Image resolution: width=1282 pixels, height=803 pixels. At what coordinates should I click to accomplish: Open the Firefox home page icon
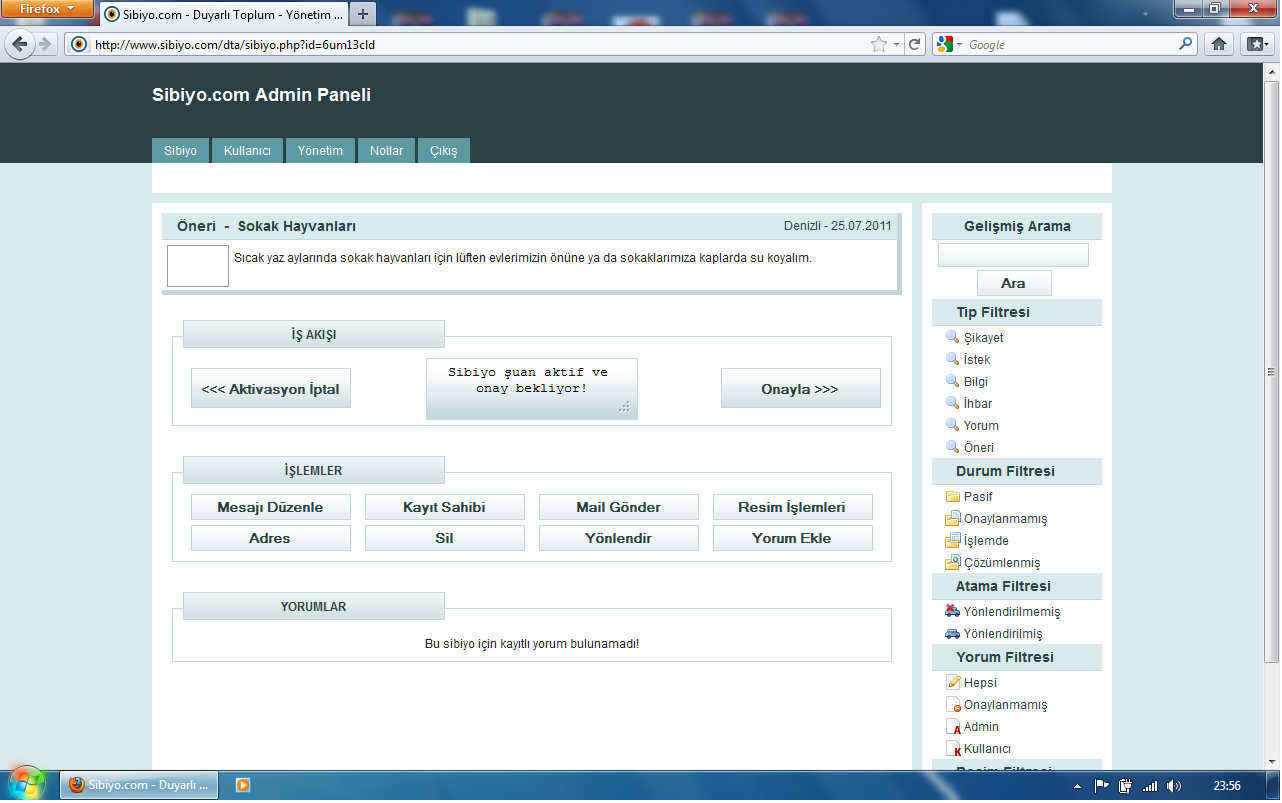(x=1219, y=44)
